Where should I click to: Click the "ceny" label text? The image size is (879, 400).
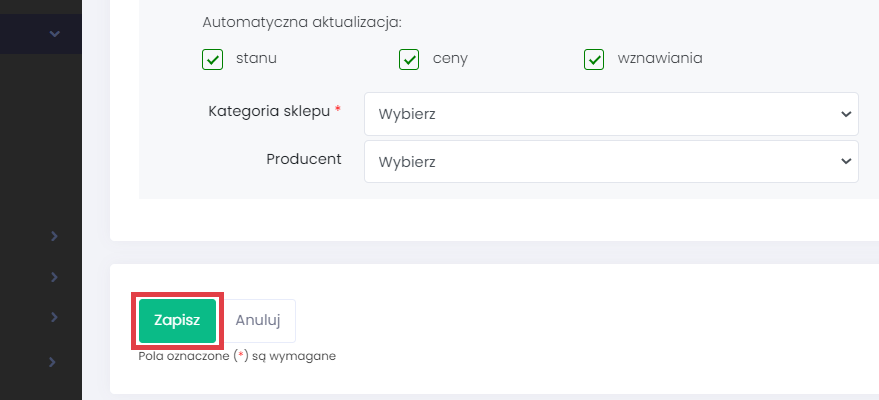[450, 58]
